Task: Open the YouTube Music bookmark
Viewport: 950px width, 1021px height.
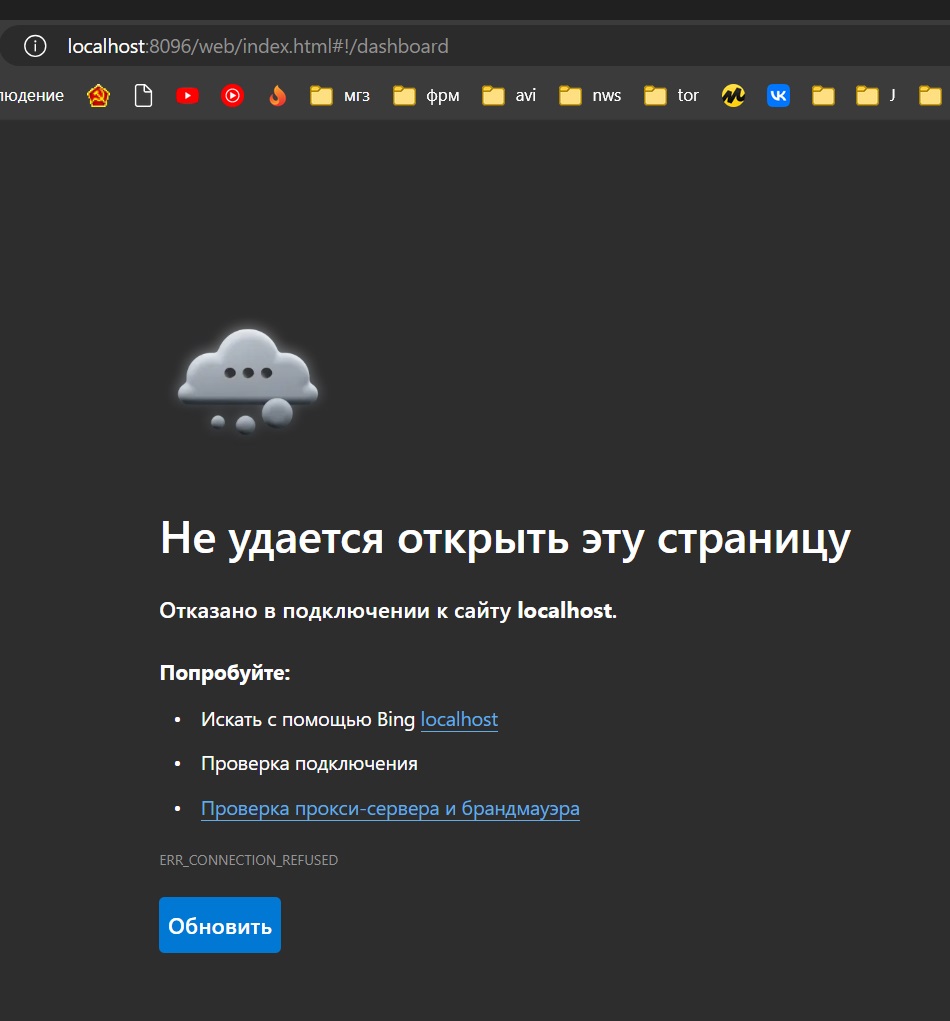Action: click(x=232, y=96)
